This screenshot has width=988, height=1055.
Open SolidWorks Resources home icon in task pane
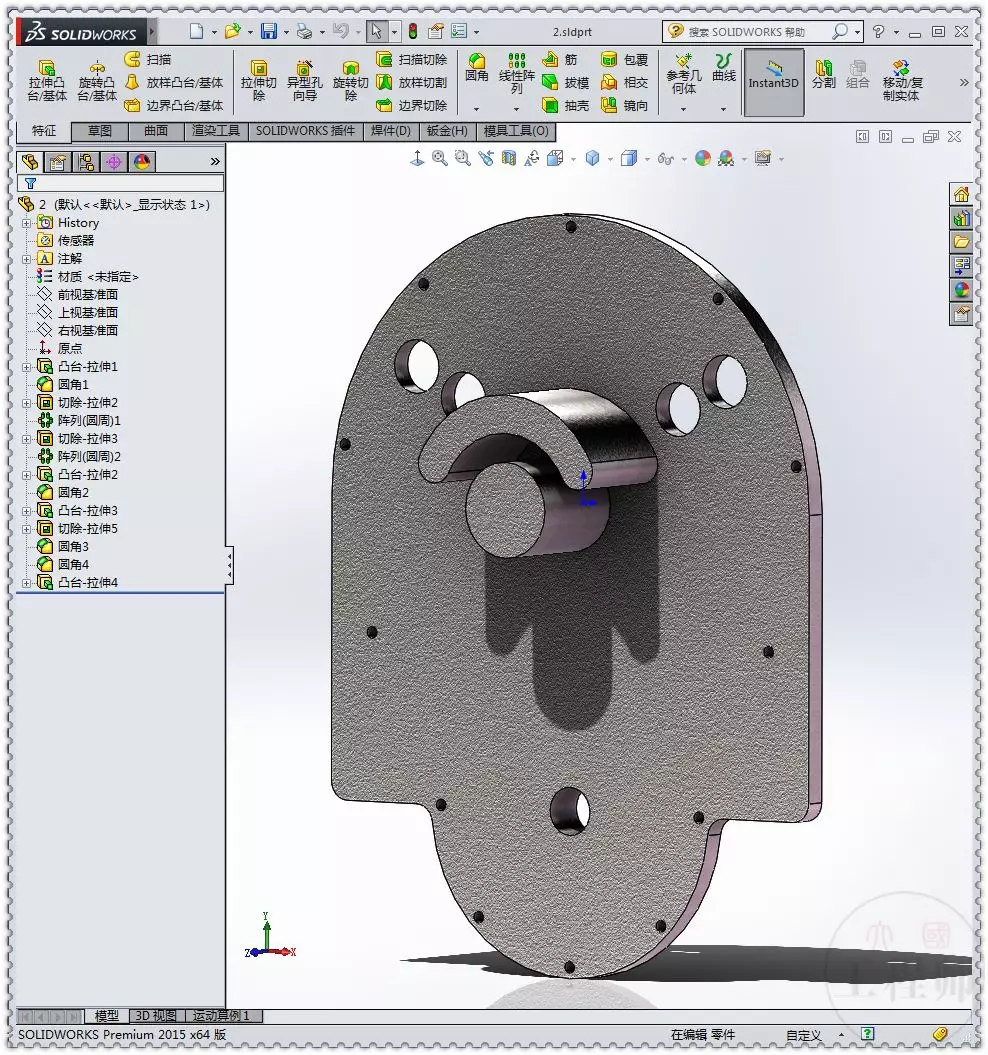[961, 194]
